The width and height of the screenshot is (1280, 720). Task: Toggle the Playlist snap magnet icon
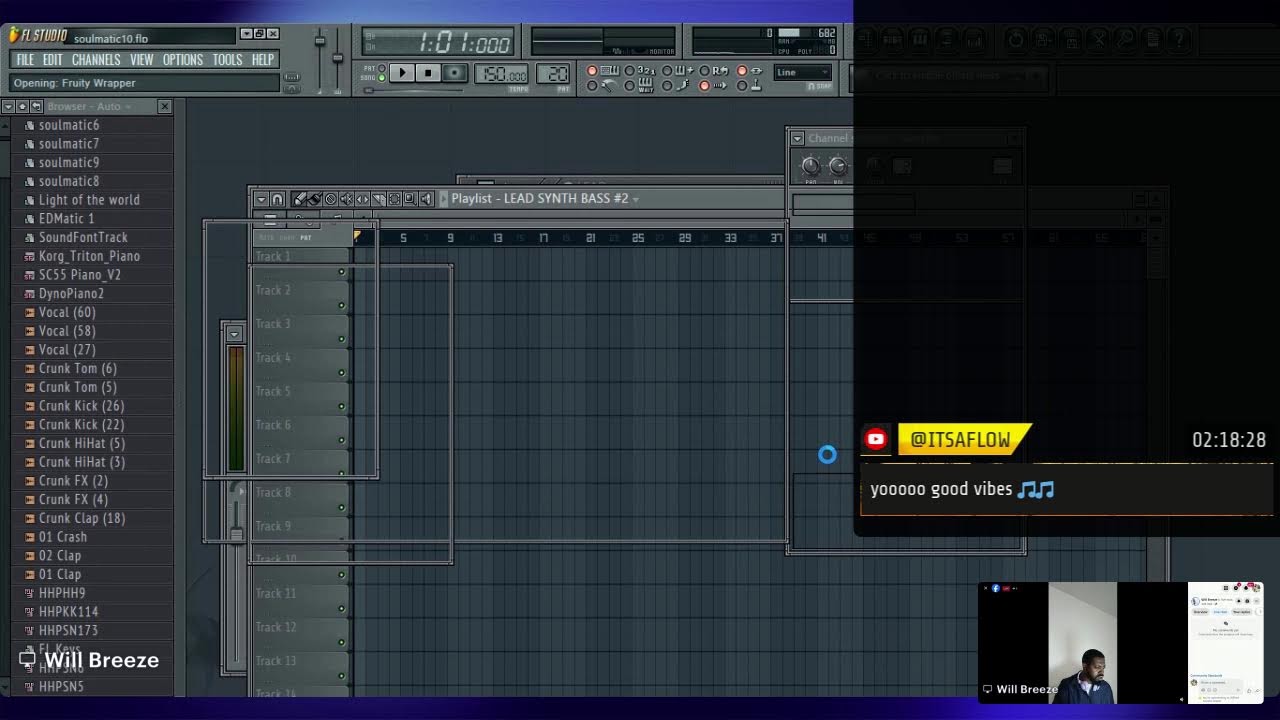278,199
